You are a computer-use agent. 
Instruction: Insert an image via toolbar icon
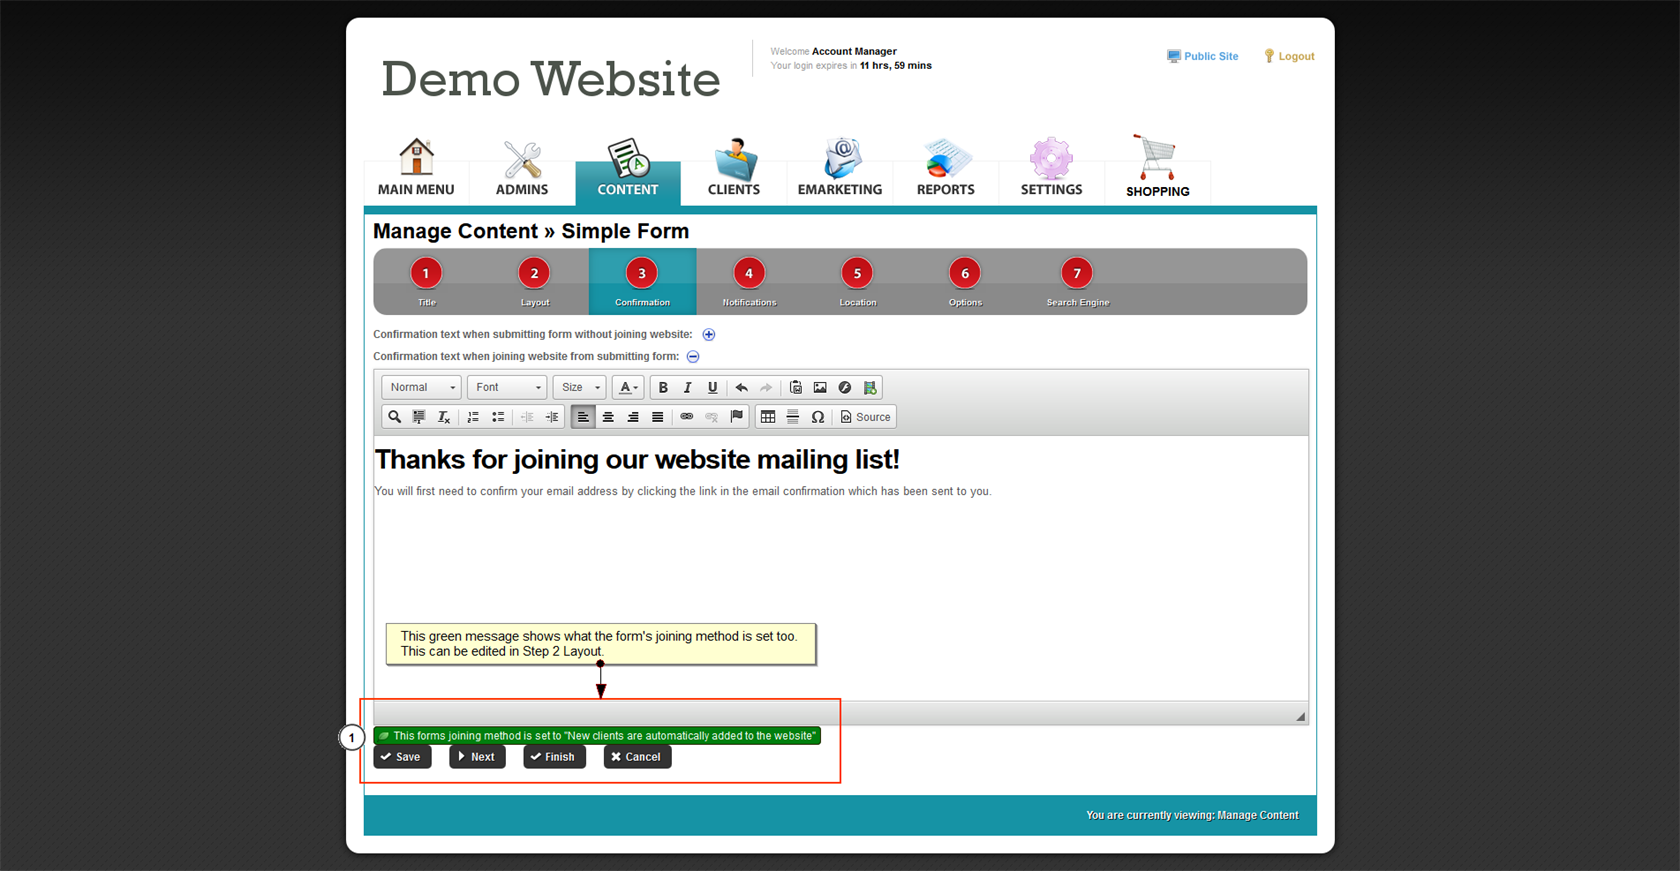pos(820,388)
